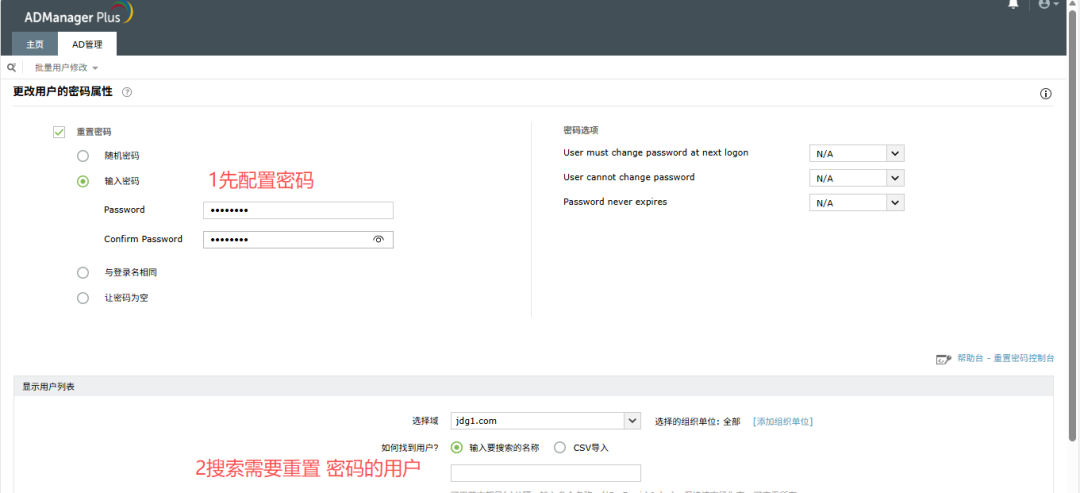Choose 输入要搜索的名称 radio button
This screenshot has width=1080, height=493.
(x=456, y=448)
